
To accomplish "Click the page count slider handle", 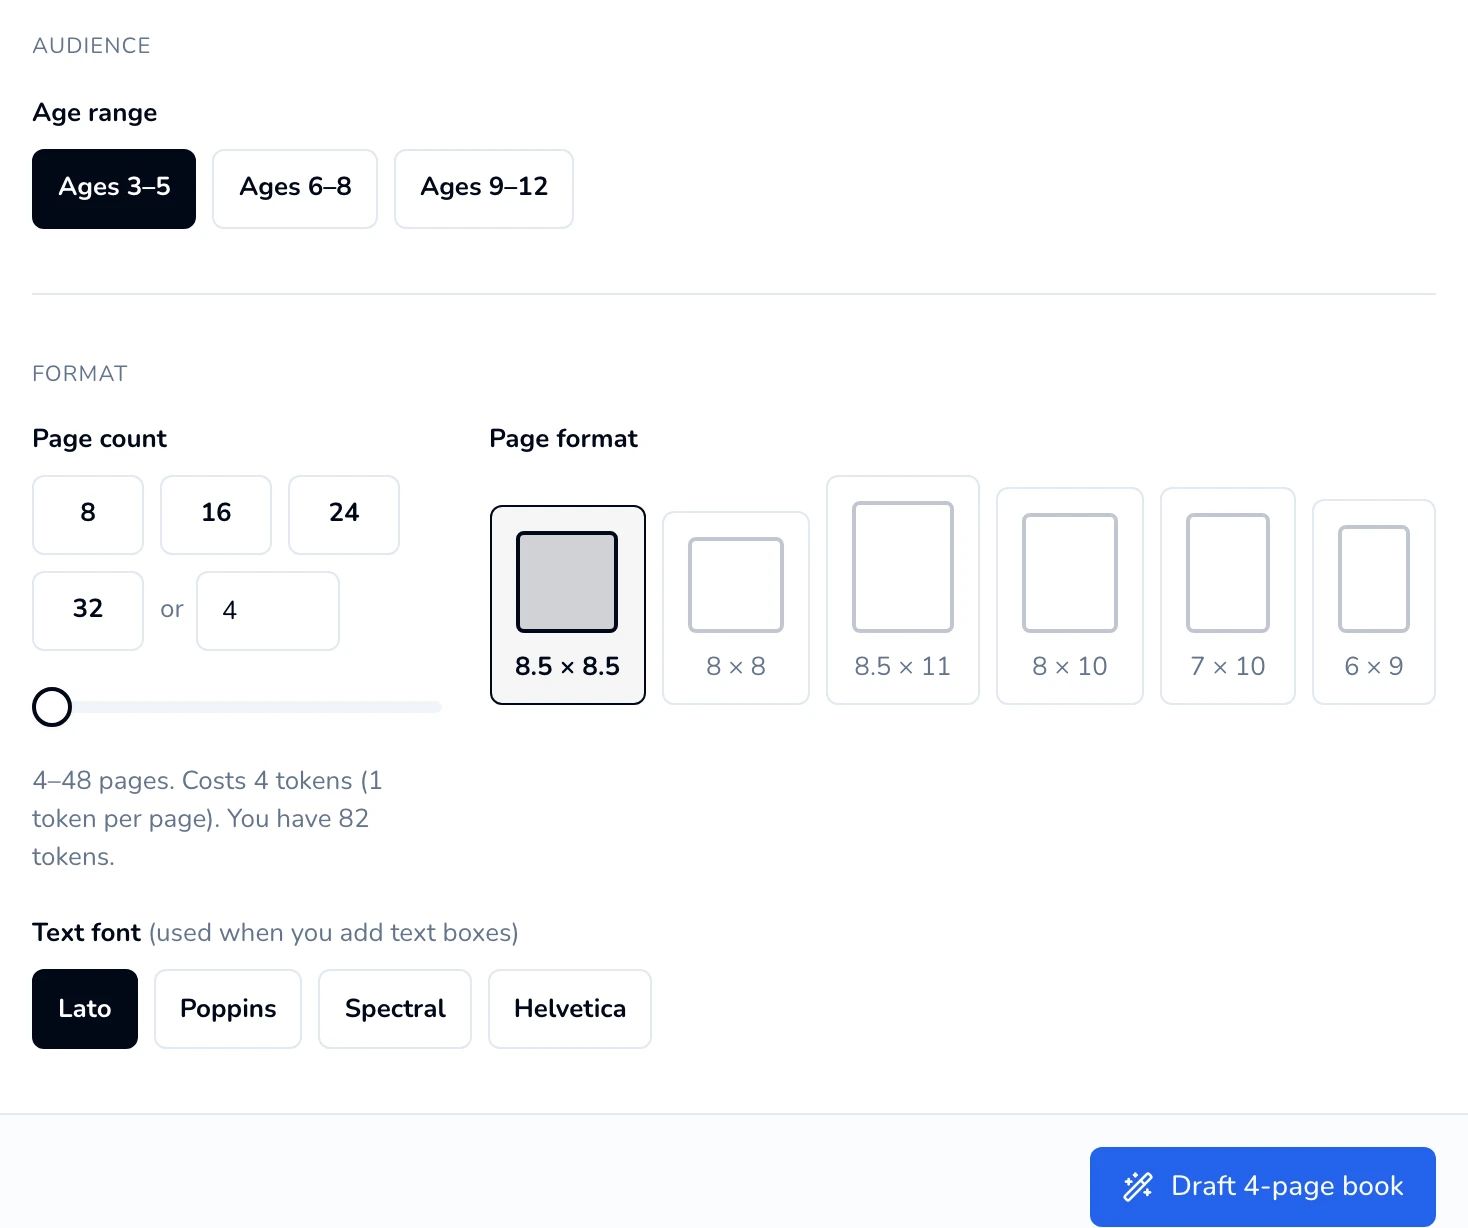I will coord(52,707).
